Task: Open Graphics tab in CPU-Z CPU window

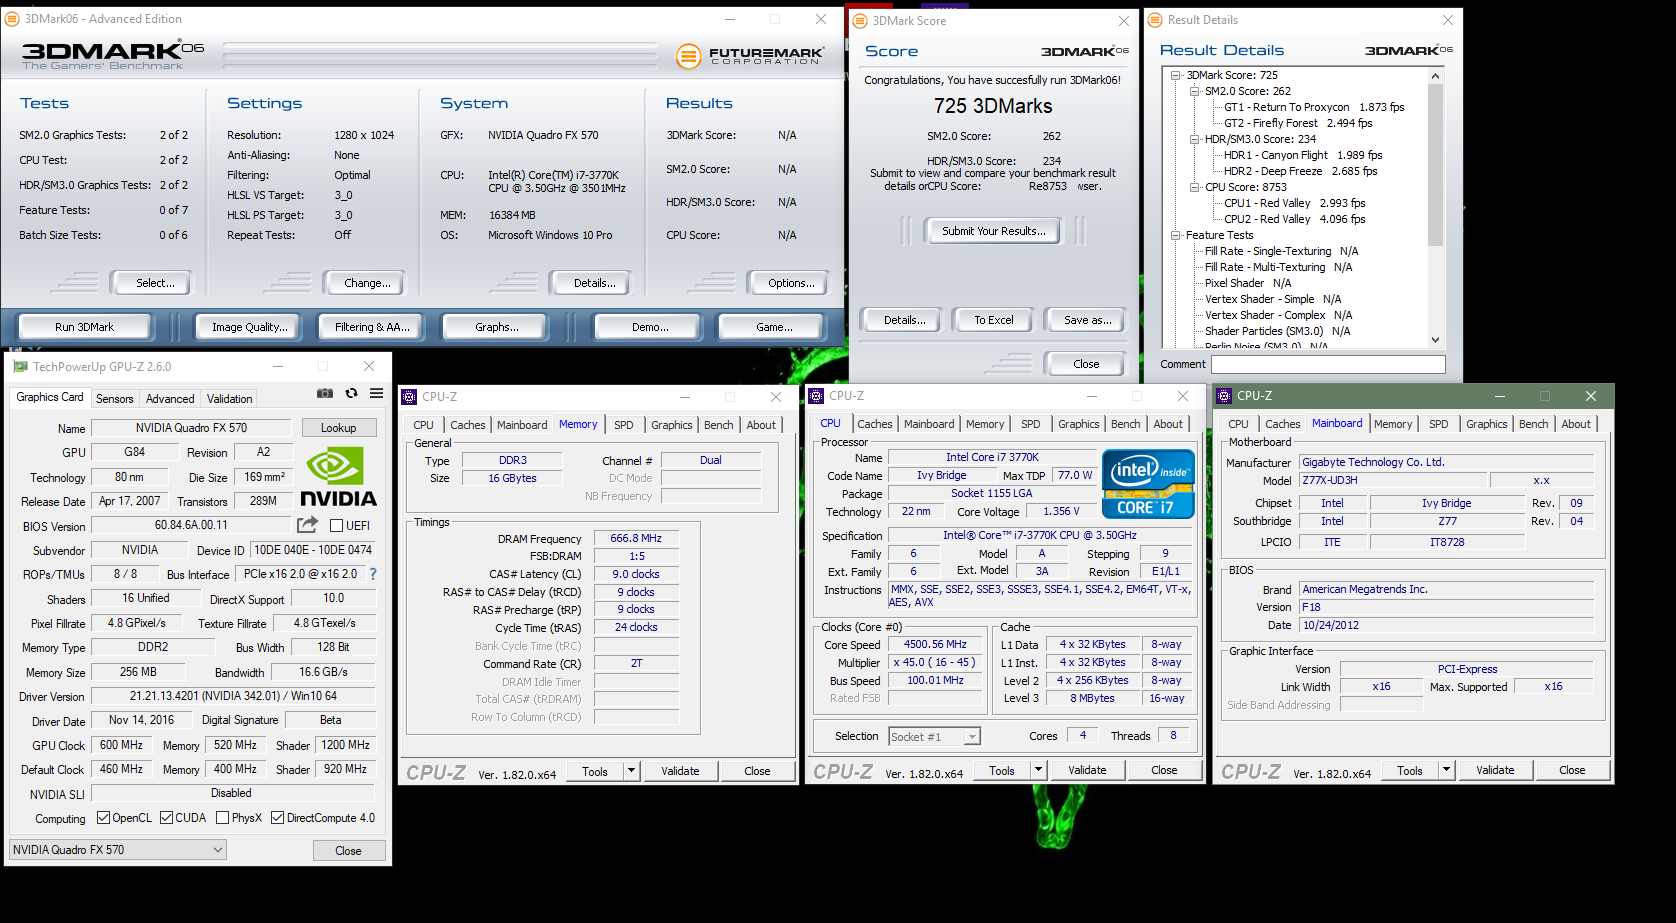Action: tap(1078, 424)
